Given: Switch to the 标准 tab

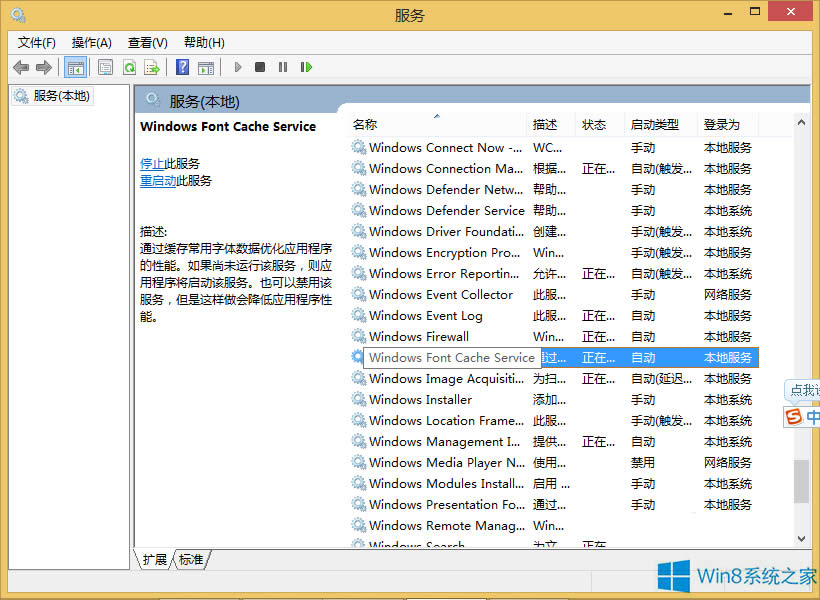Looking at the screenshot, I should tap(190, 560).
